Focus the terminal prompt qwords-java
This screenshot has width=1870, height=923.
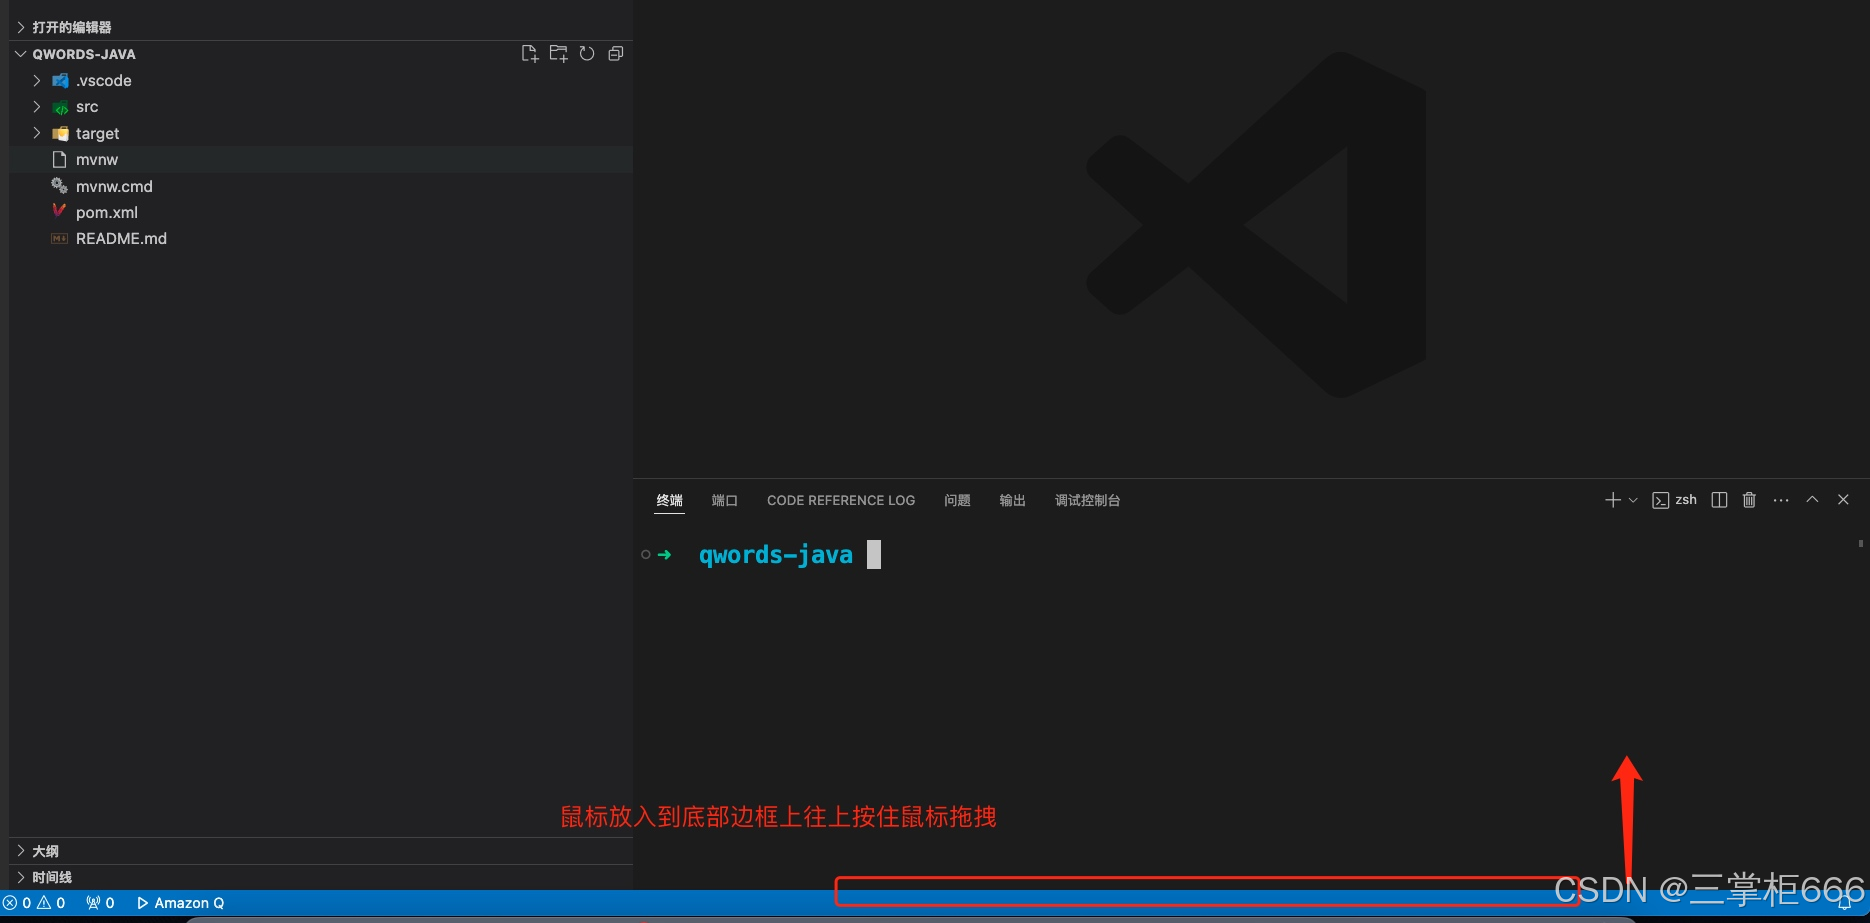tap(776, 555)
